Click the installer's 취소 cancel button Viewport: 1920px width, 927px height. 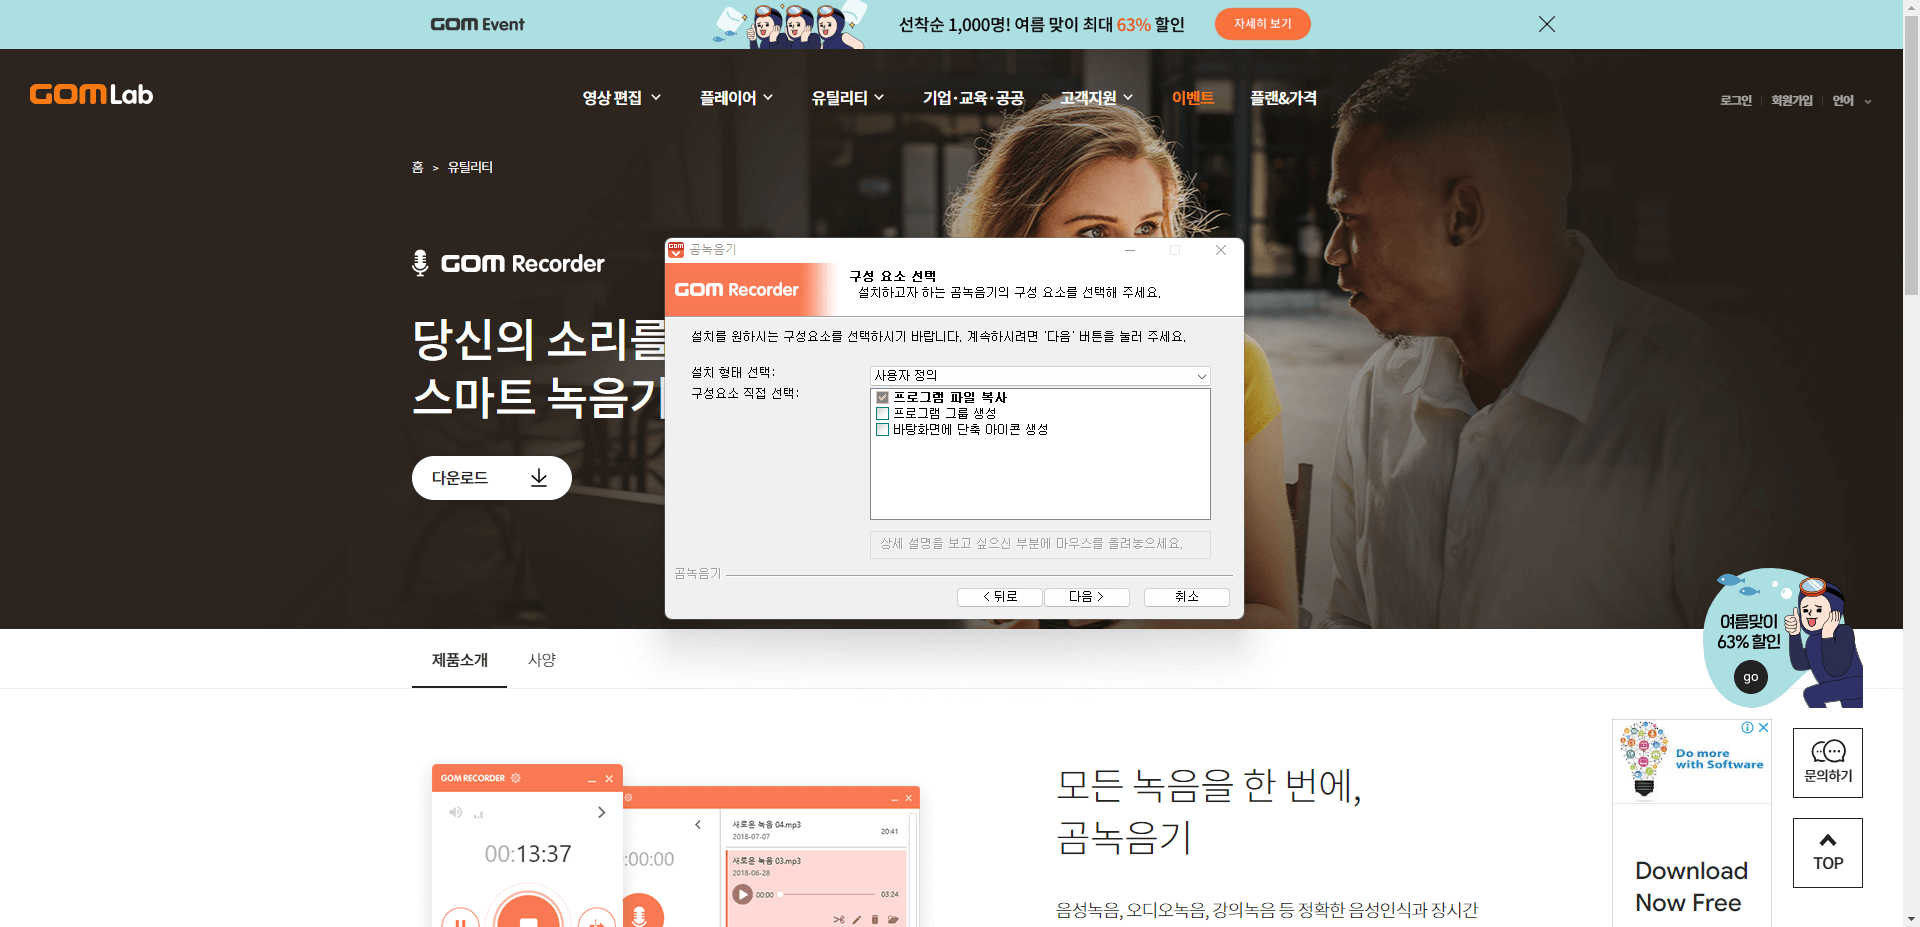click(x=1187, y=596)
